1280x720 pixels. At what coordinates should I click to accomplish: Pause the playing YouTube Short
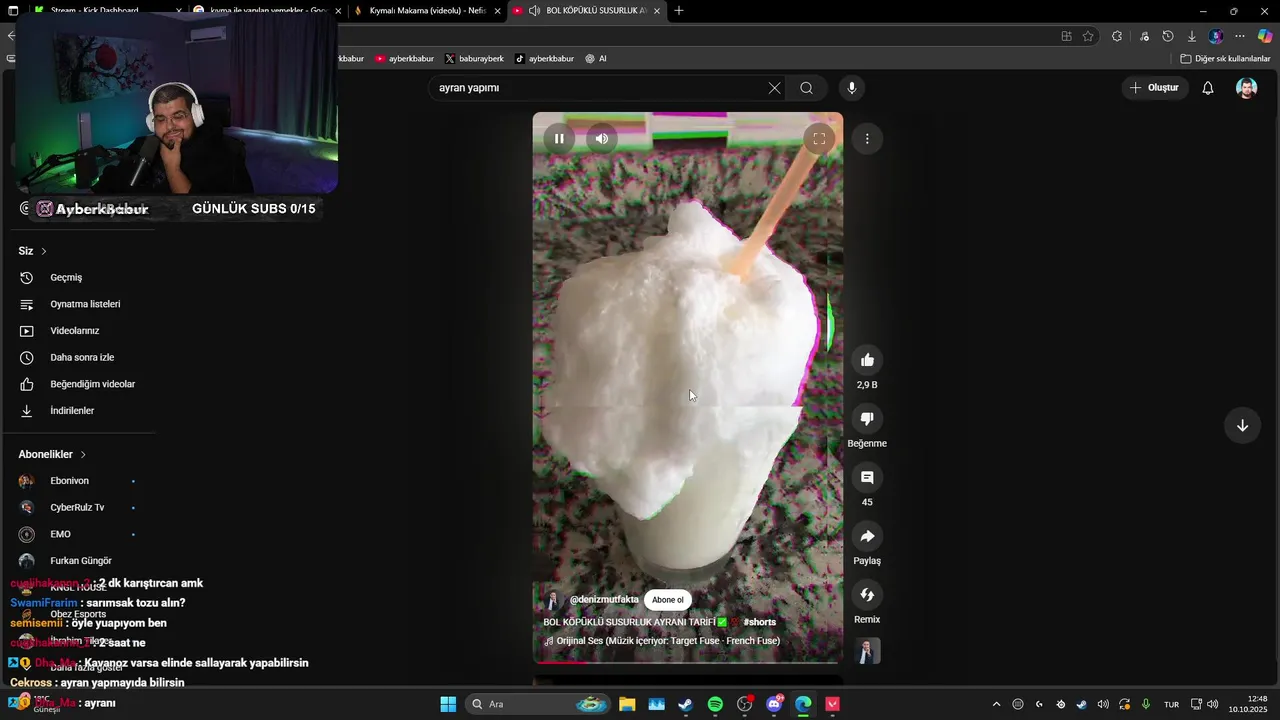point(559,139)
